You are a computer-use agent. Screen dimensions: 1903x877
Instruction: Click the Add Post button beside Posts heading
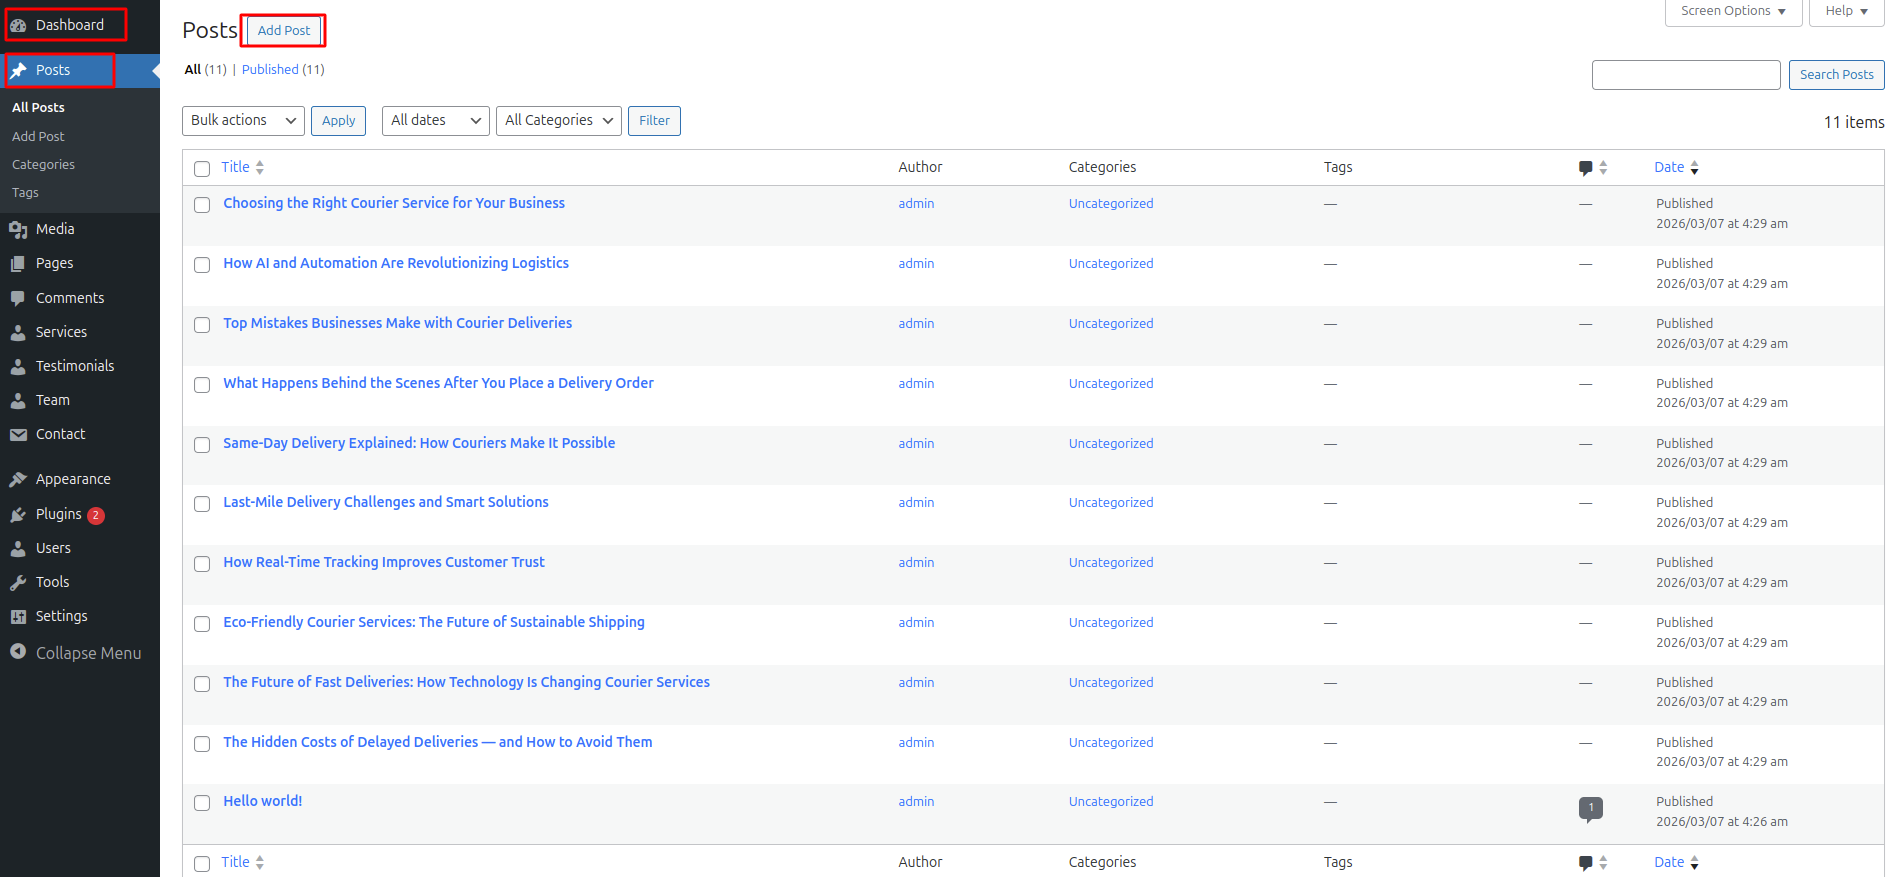click(x=284, y=30)
